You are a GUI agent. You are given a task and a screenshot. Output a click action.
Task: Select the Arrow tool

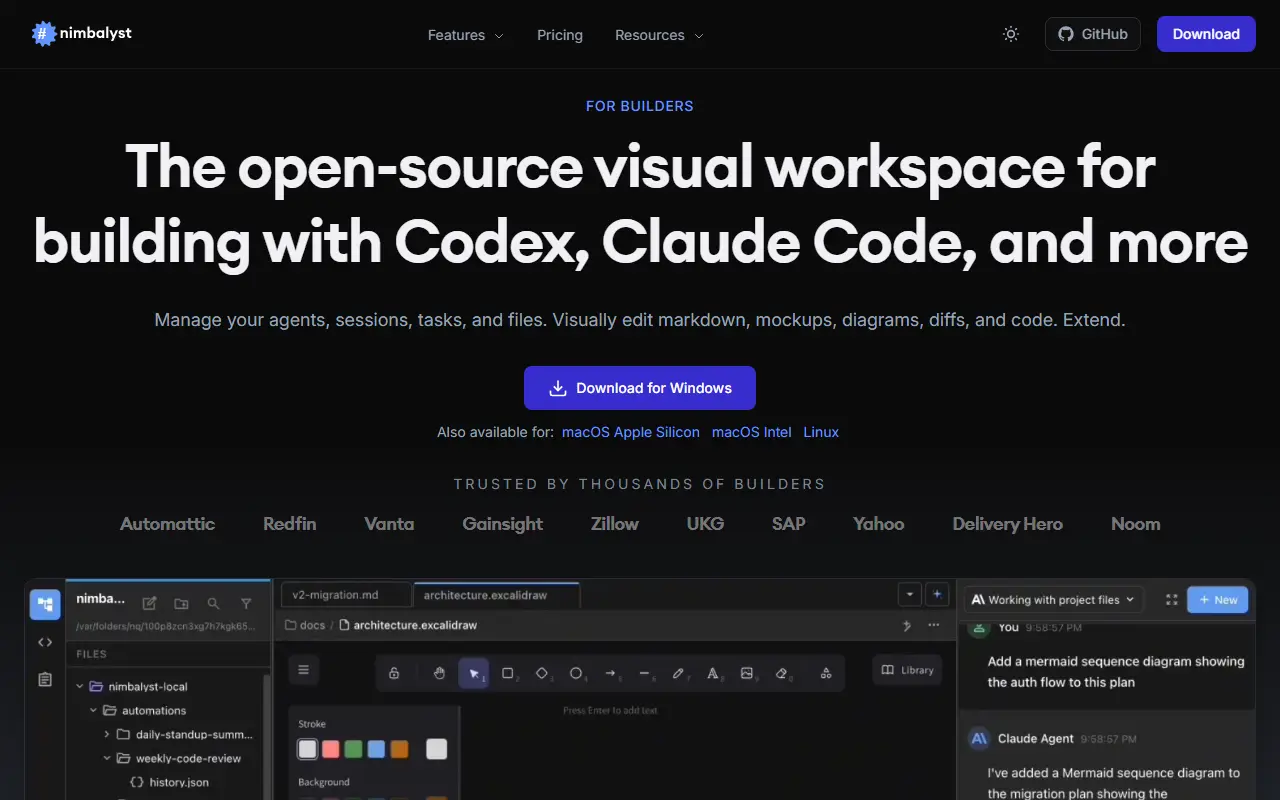(x=611, y=673)
